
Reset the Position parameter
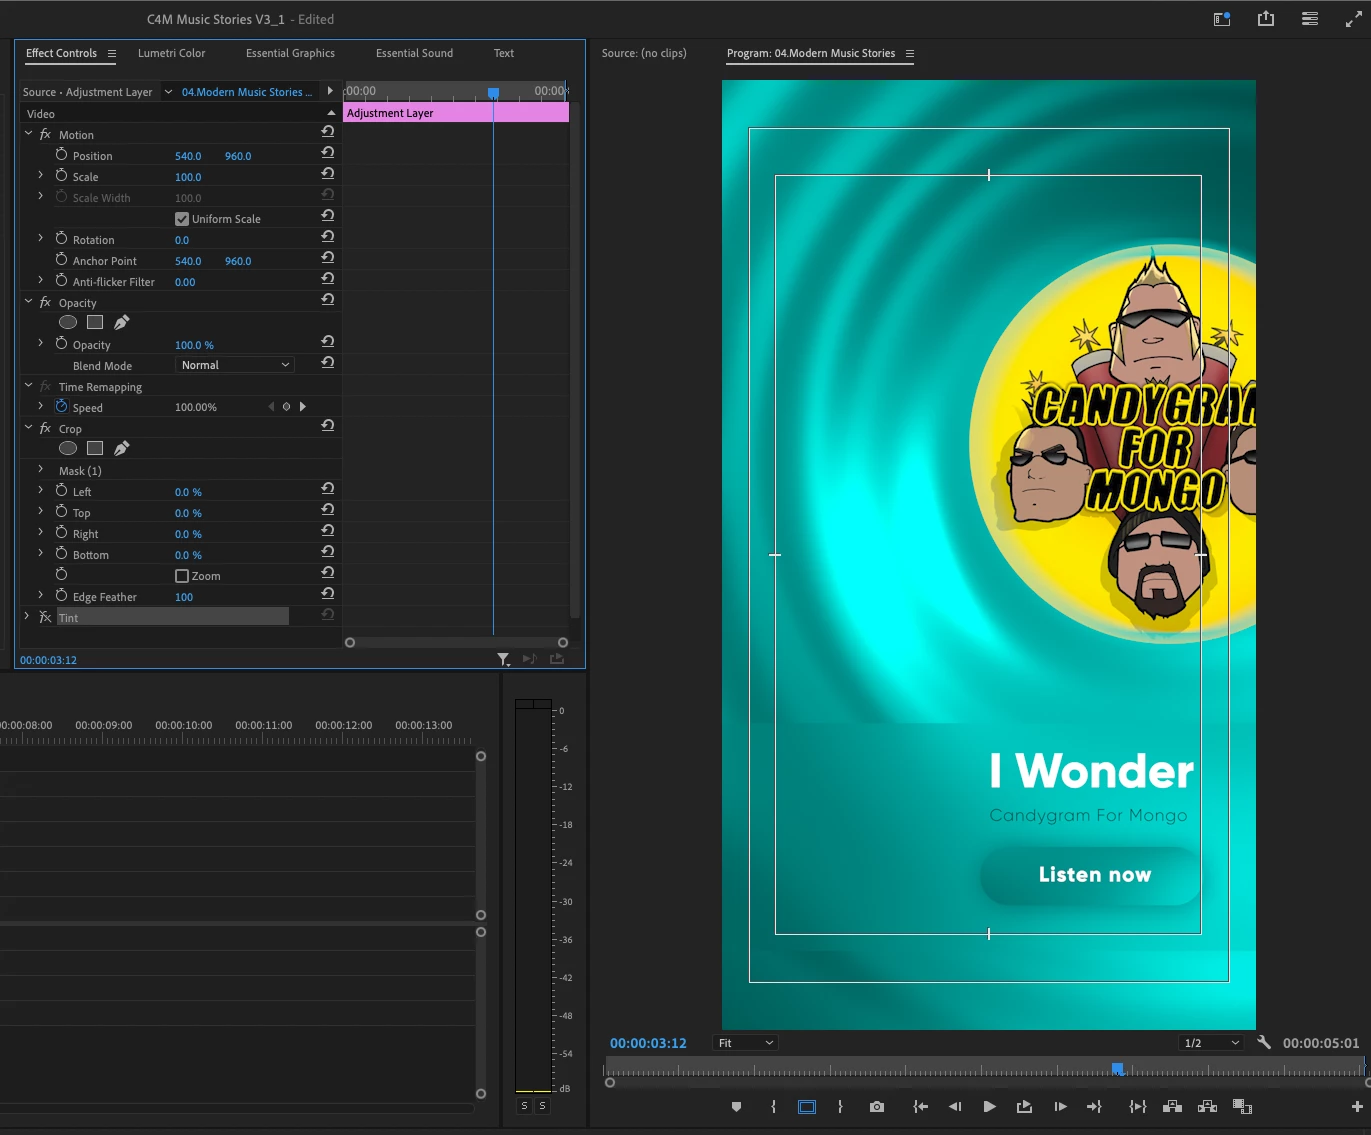pos(327,153)
